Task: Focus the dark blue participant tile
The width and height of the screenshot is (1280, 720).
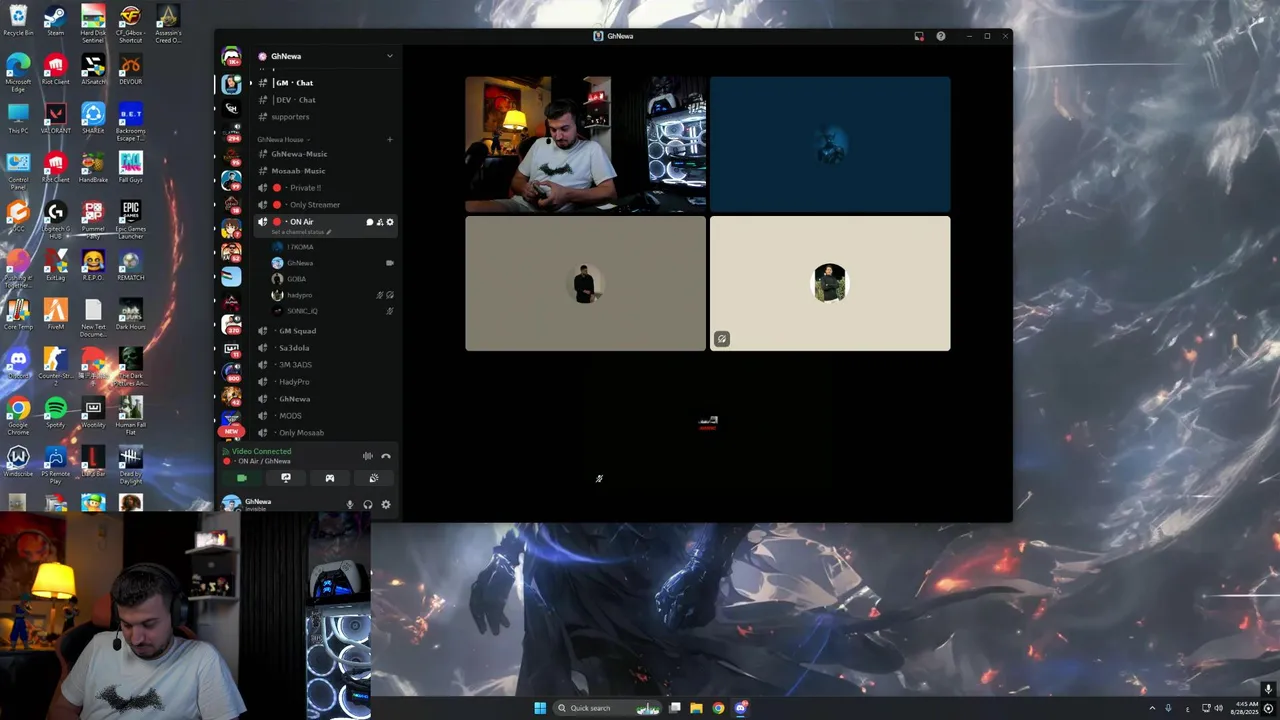Action: [830, 144]
